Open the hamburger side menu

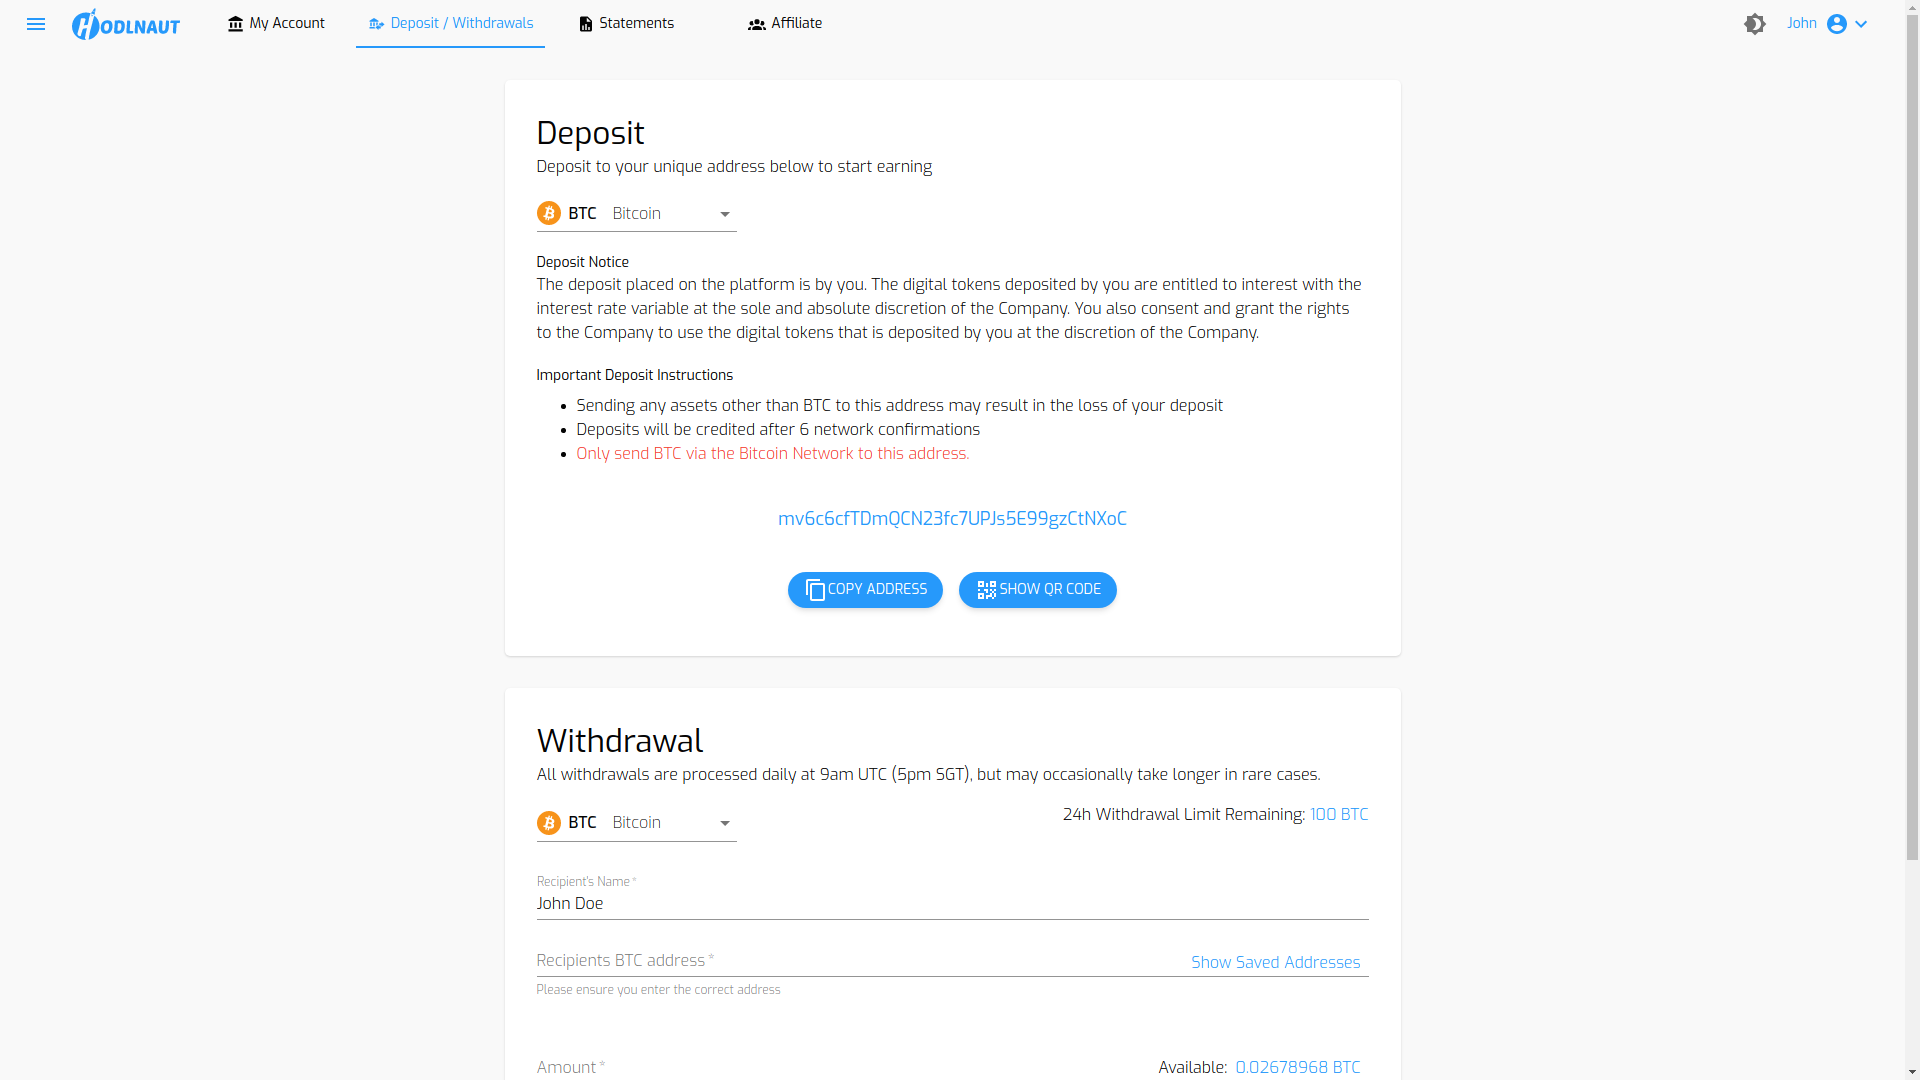click(36, 24)
